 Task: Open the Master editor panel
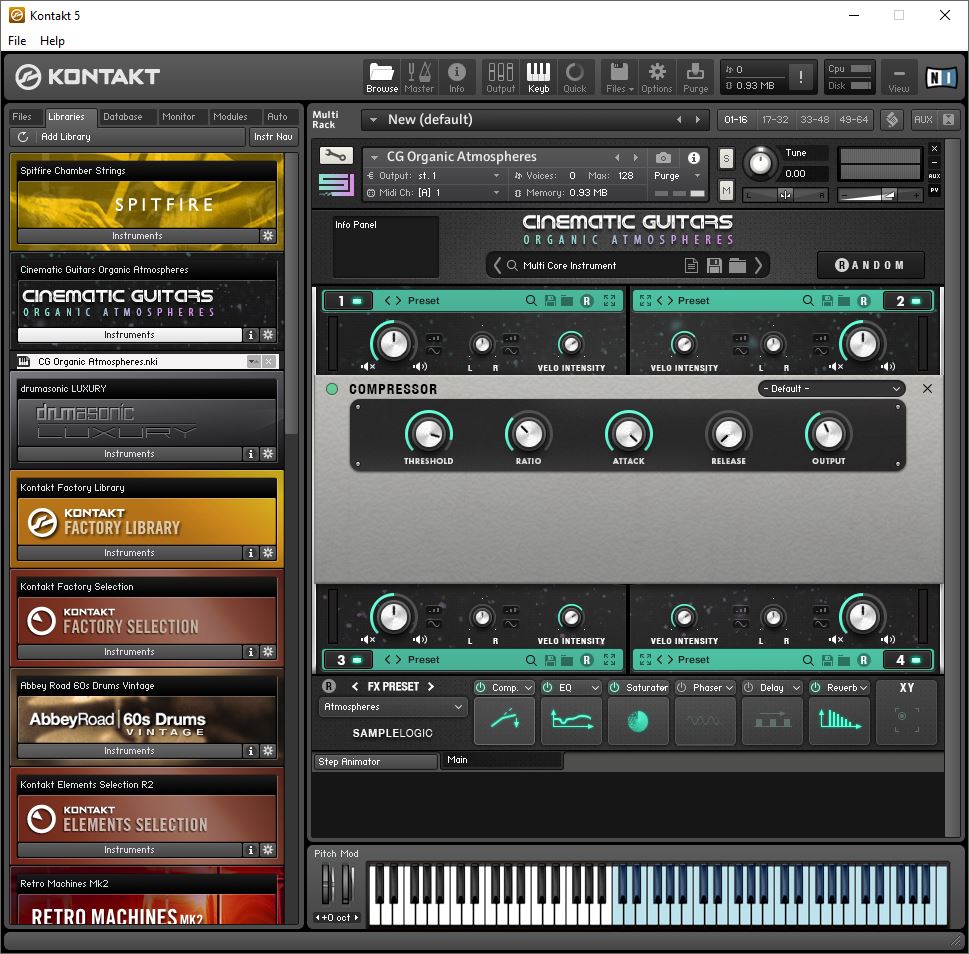point(419,77)
